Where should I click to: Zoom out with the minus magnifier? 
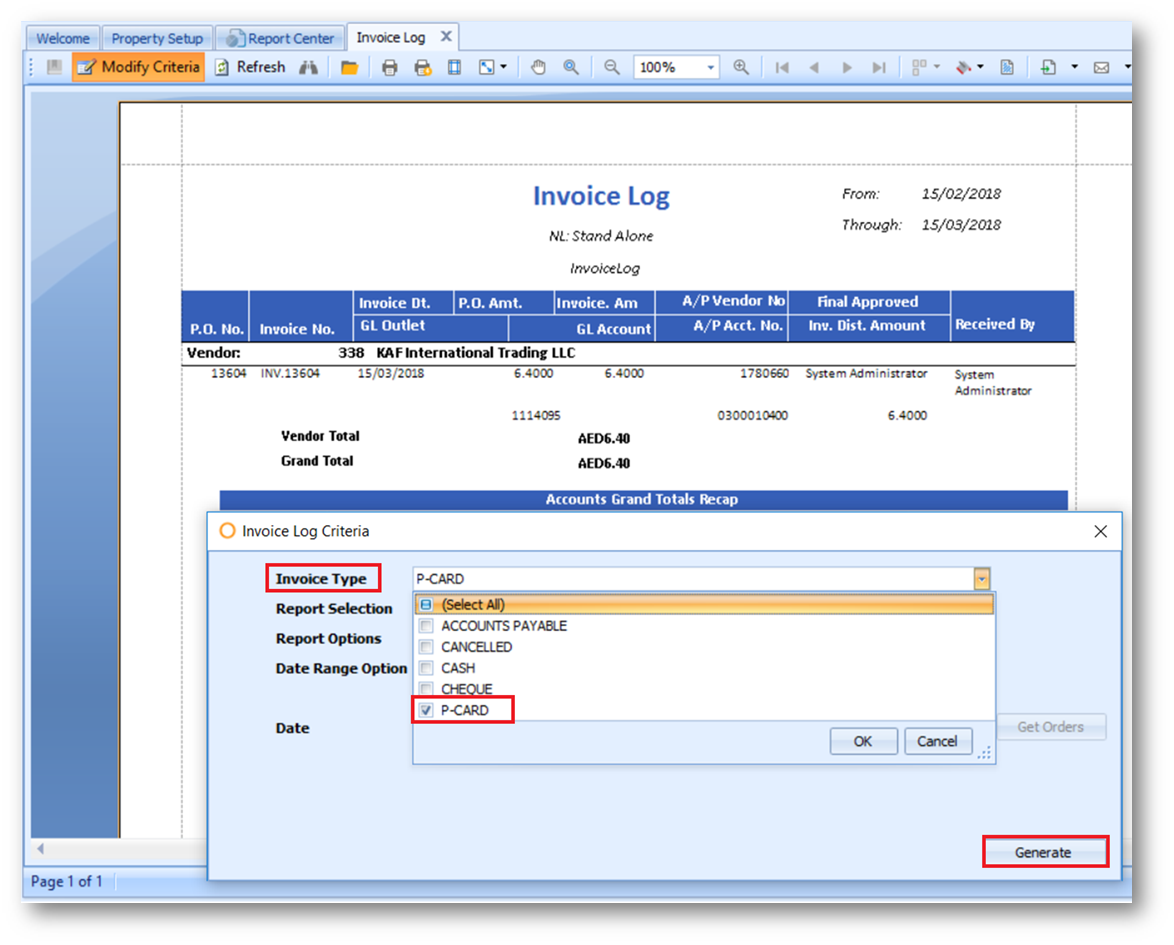[611, 67]
